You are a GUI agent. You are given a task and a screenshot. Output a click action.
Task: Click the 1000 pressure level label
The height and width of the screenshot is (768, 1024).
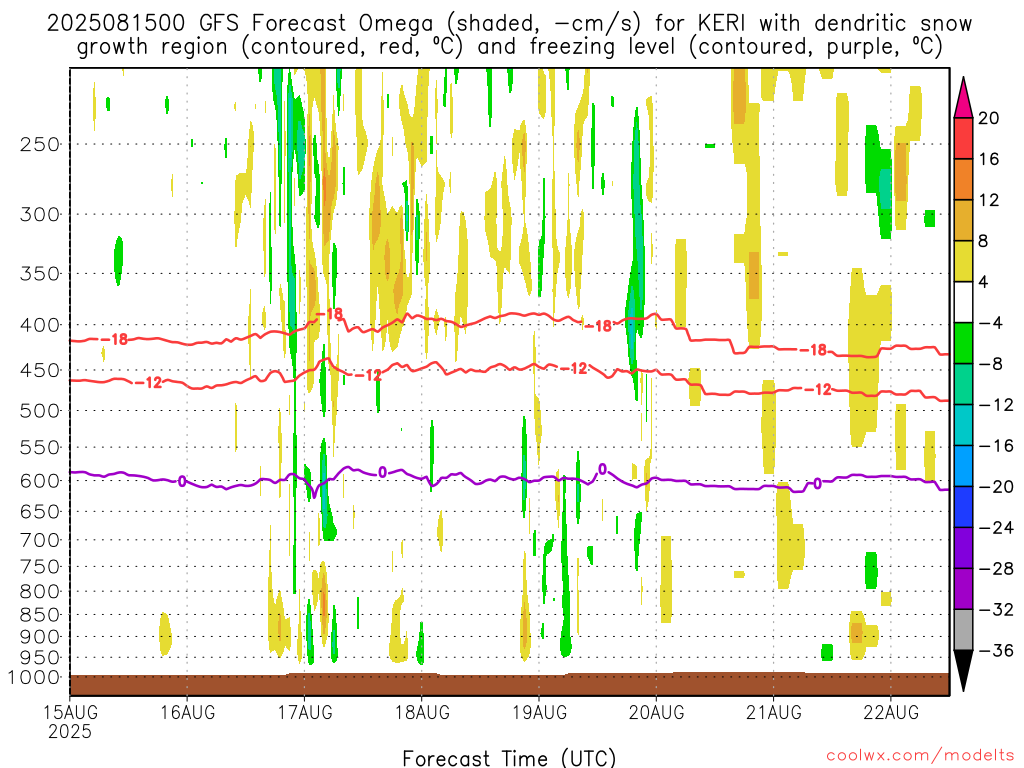[34, 678]
